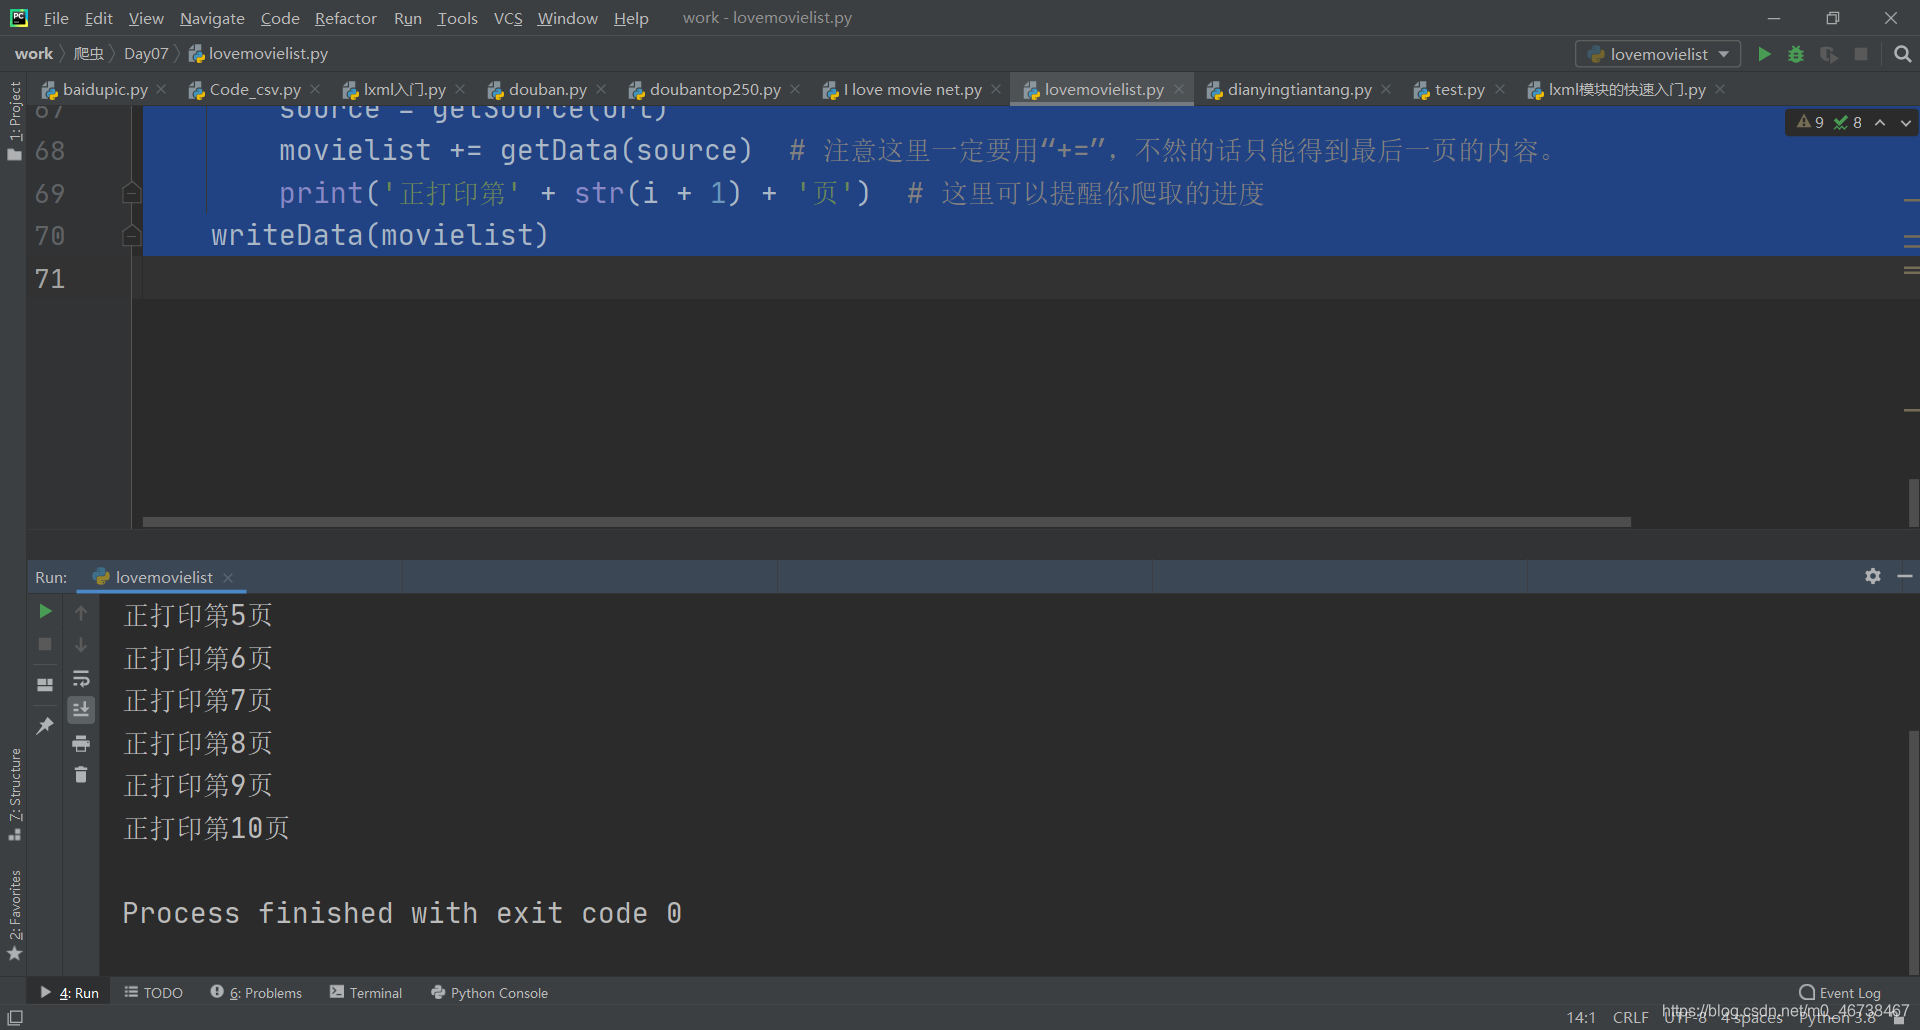Rerun lovemovielist in Run panel
The height and width of the screenshot is (1030, 1920).
click(x=45, y=611)
